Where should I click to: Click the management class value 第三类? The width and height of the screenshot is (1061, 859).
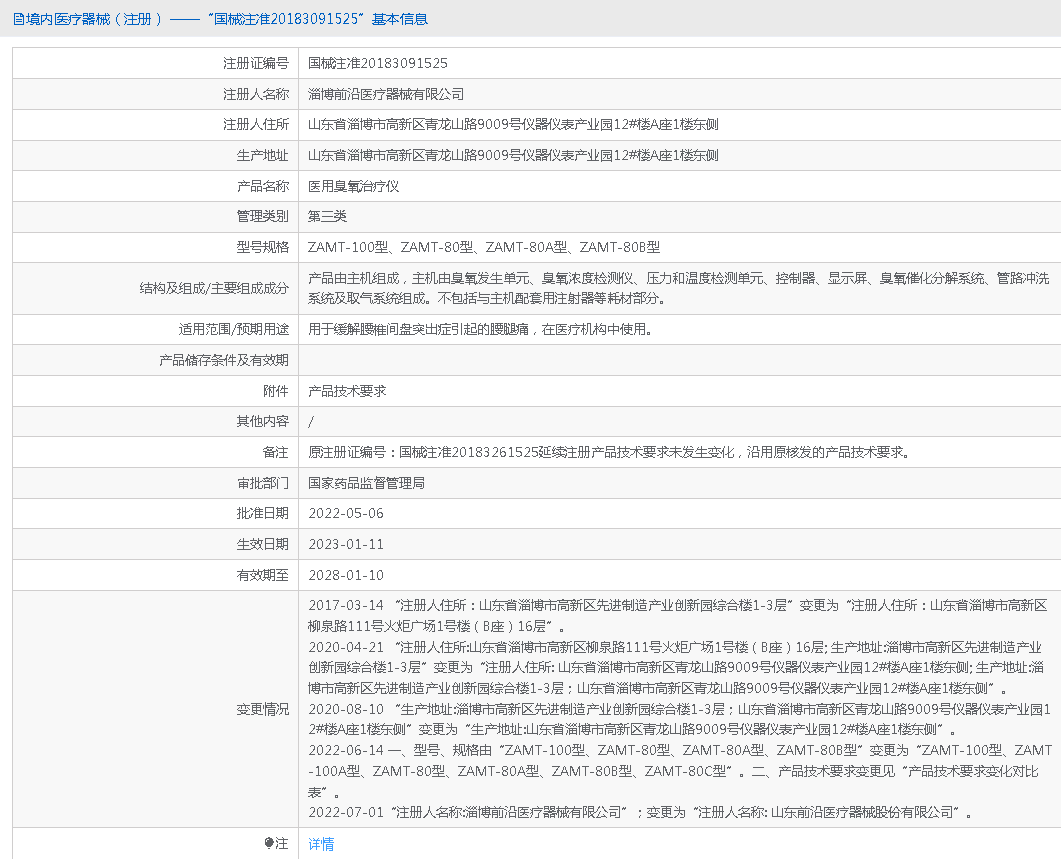tap(327, 216)
